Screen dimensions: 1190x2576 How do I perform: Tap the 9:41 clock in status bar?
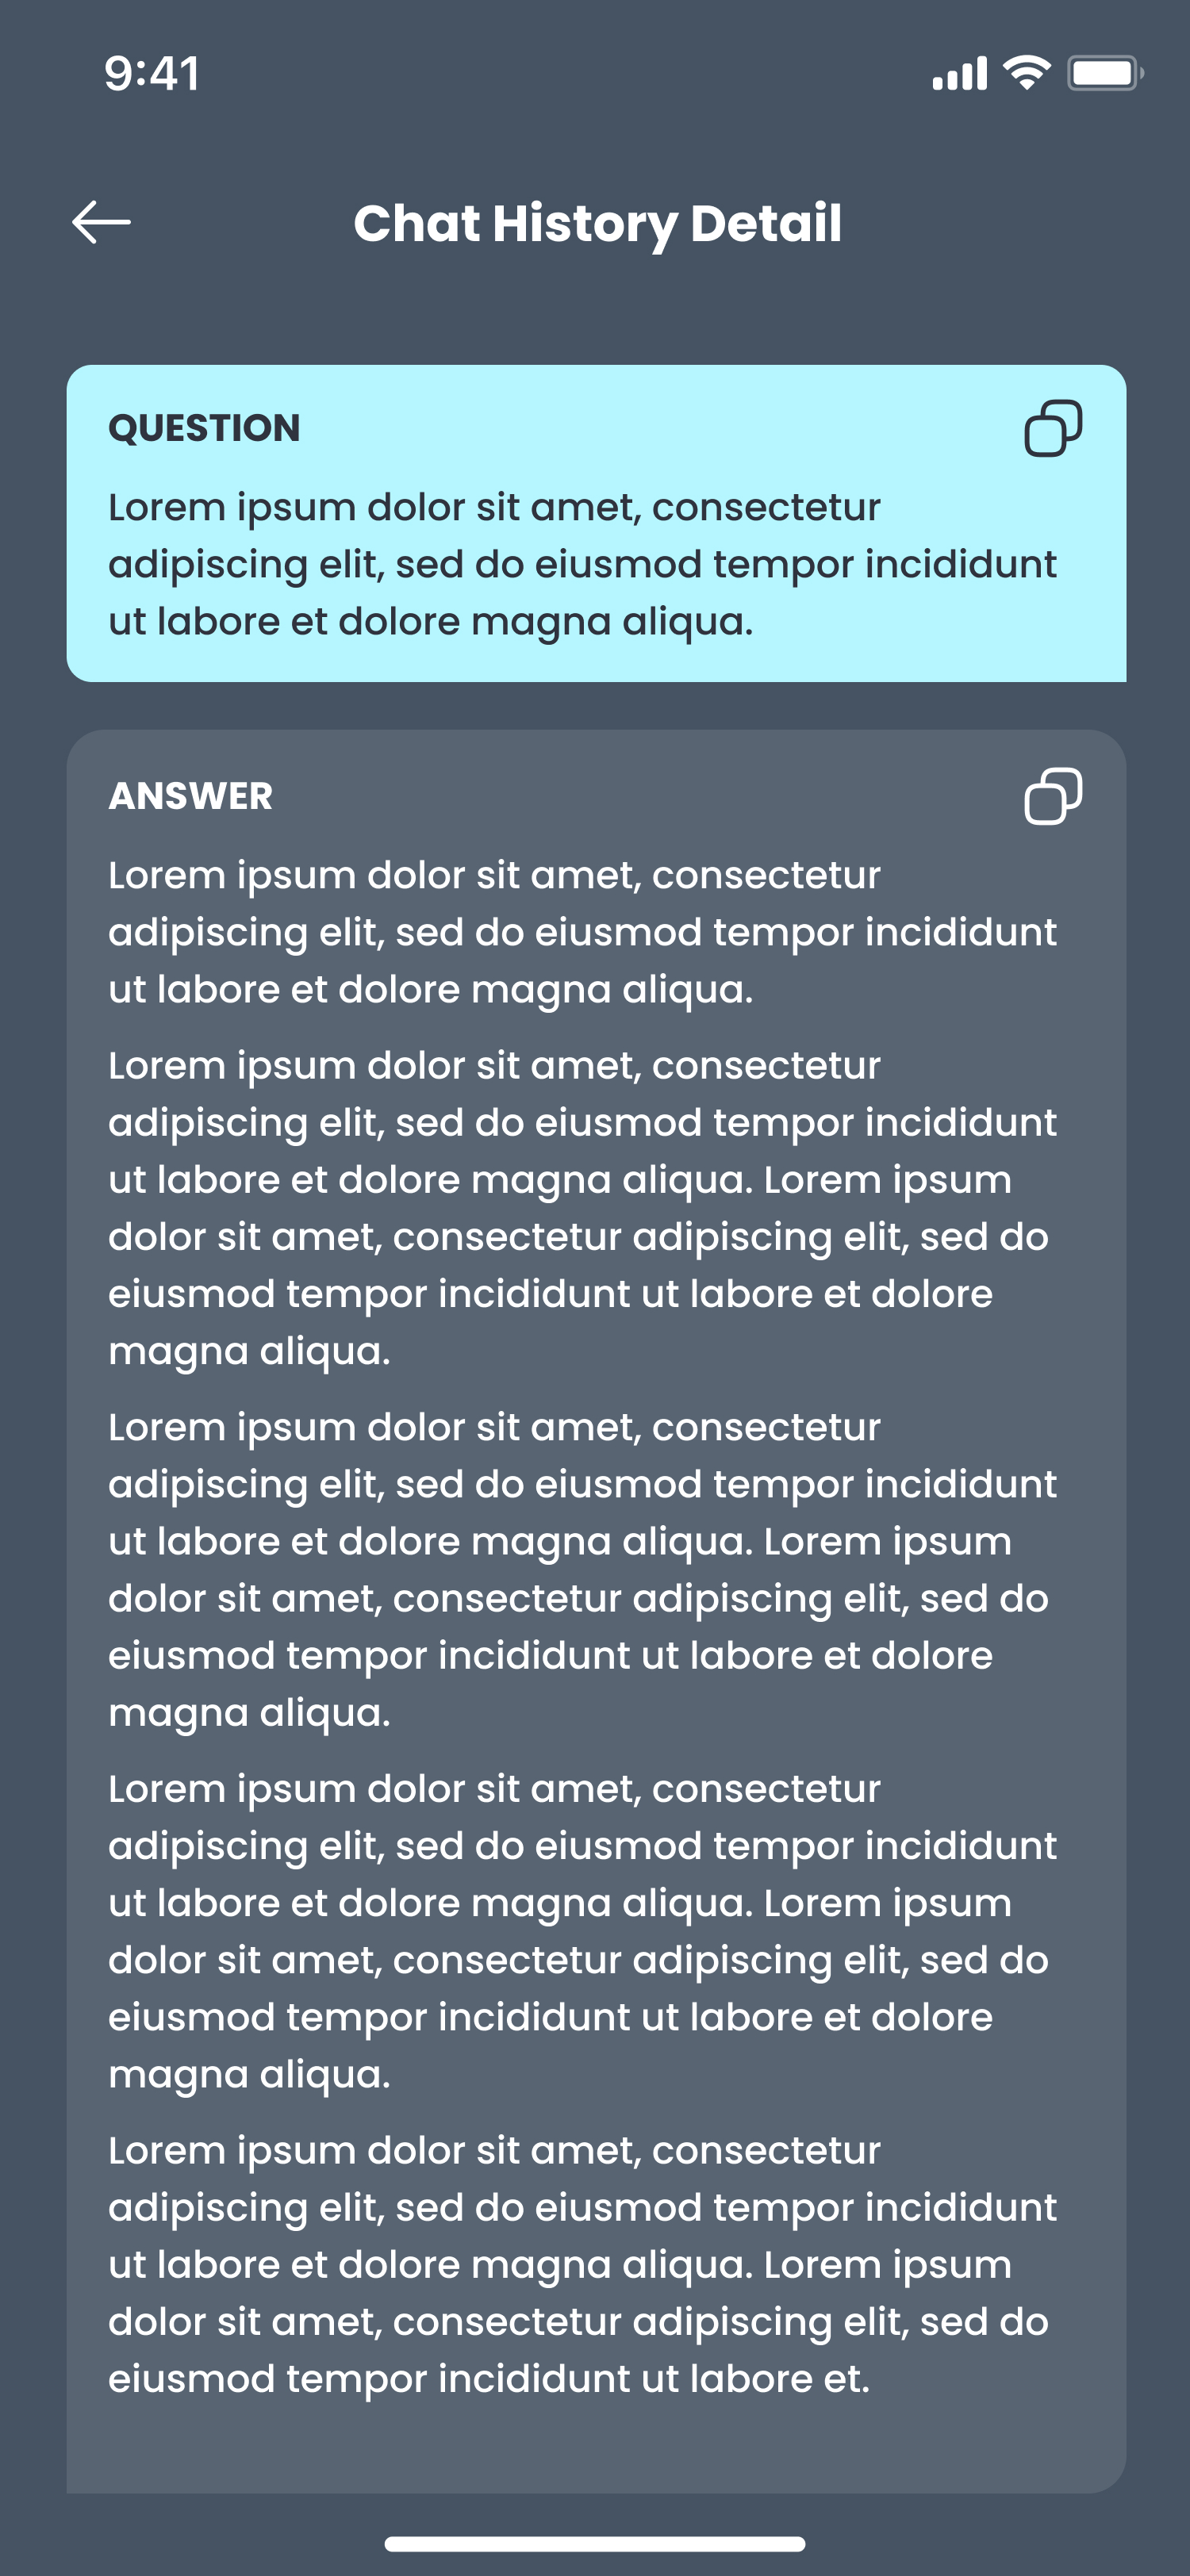point(152,74)
